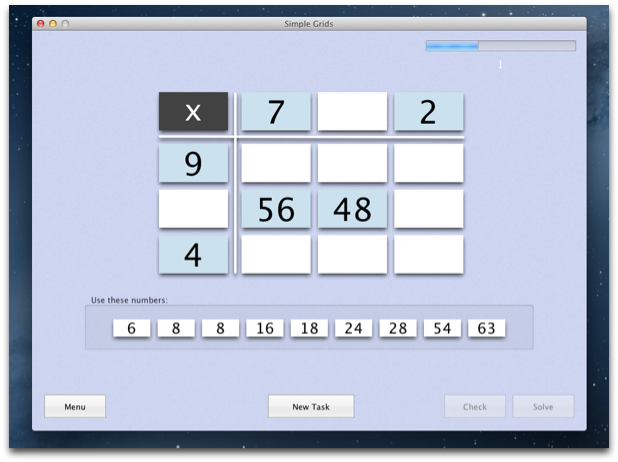618x462 pixels.
Task: Click the column header showing 2
Action: point(429,111)
